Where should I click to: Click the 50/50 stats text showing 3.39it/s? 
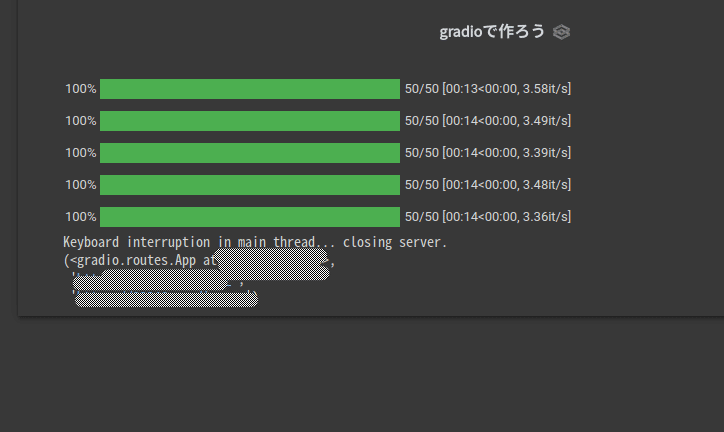tap(488, 153)
